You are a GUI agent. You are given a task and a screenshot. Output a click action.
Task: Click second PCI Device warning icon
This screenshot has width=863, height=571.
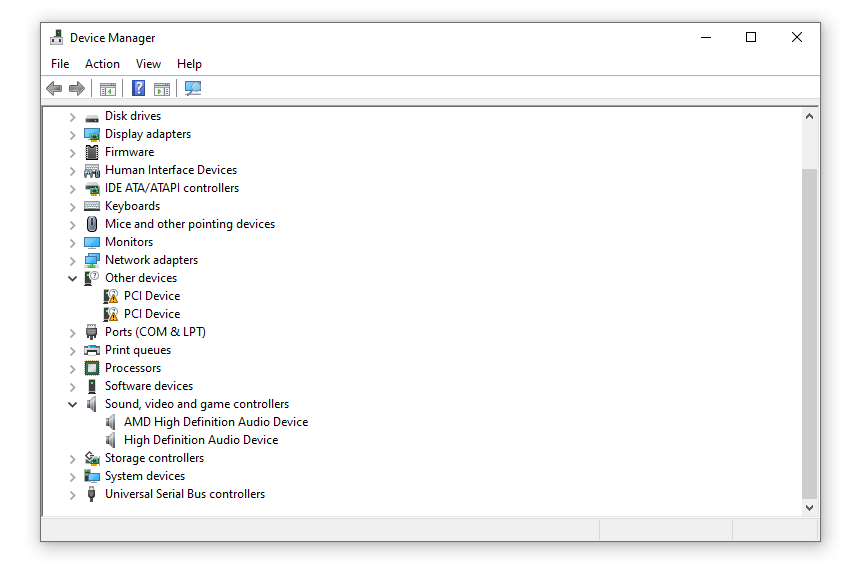111,314
